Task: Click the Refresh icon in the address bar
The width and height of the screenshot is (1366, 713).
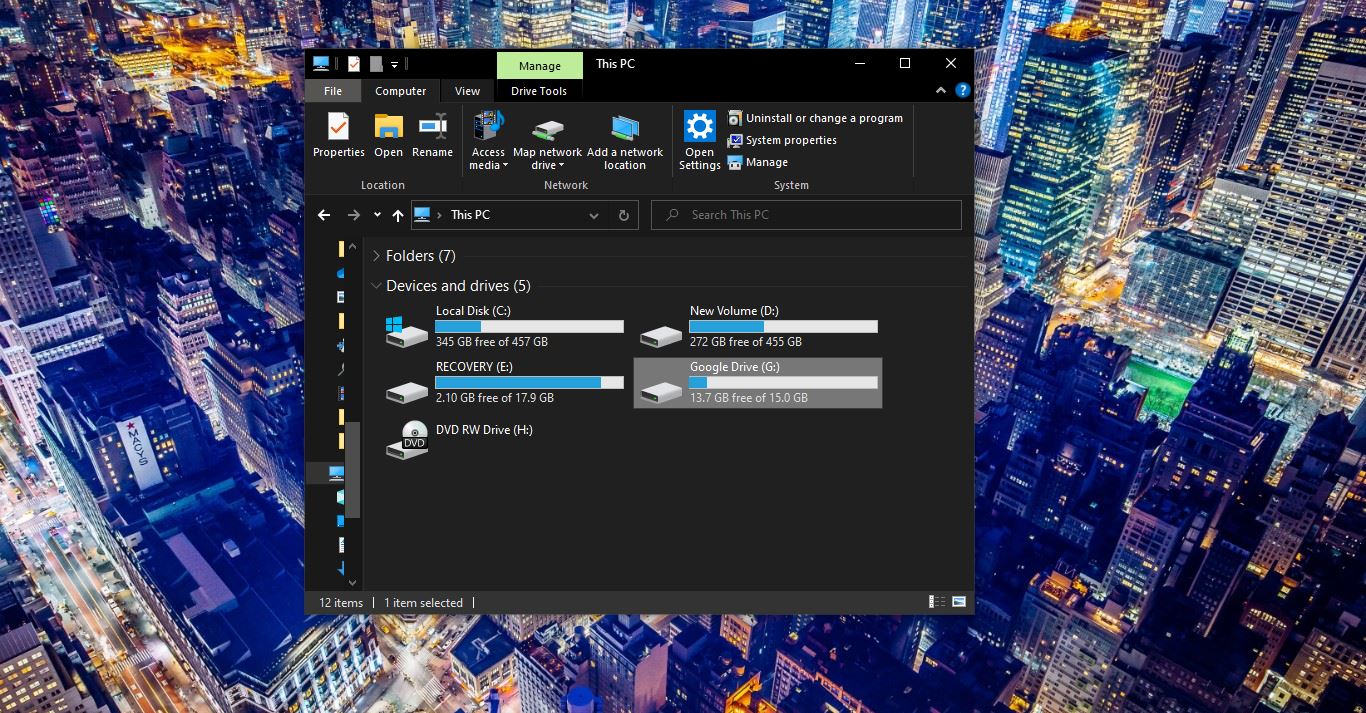Action: click(x=624, y=214)
